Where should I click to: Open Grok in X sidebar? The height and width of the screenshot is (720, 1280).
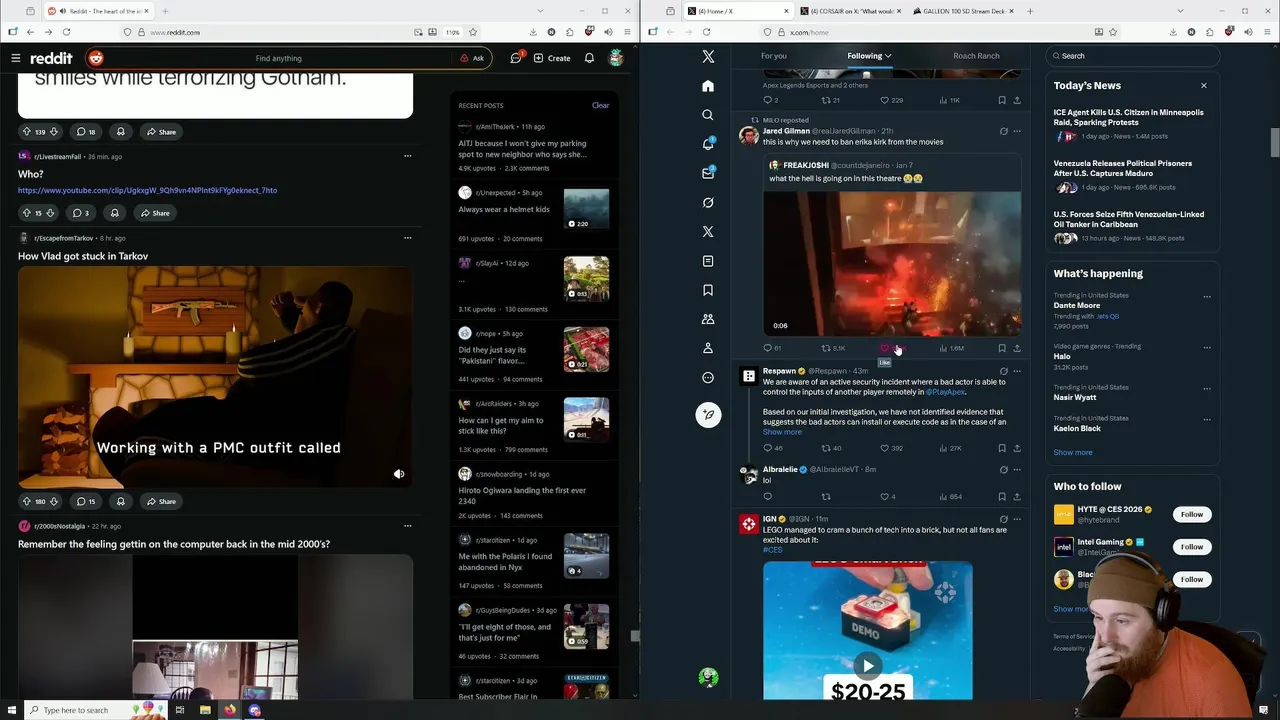click(x=708, y=202)
